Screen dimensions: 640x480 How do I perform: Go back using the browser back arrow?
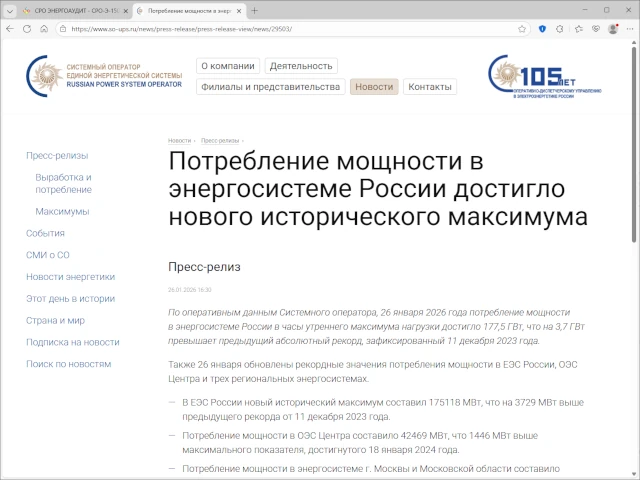[x=10, y=29]
